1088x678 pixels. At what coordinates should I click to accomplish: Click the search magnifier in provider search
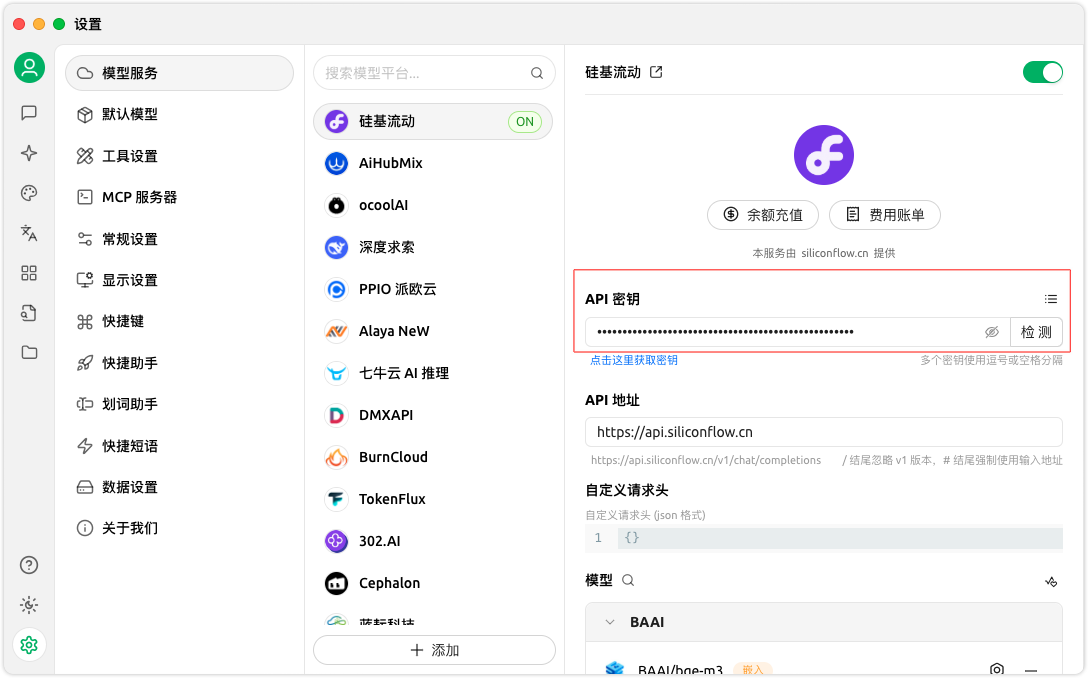coord(536,73)
